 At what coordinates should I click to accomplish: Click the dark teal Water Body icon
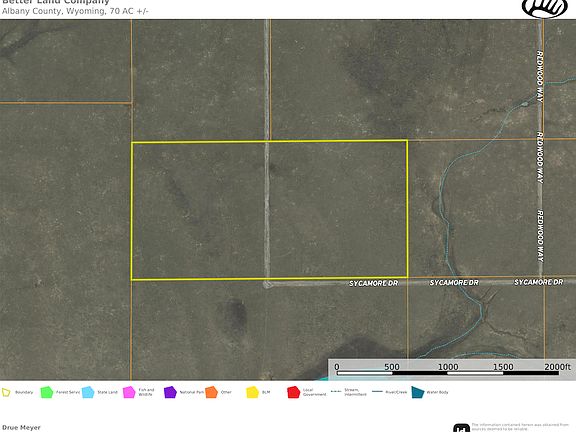(418, 392)
